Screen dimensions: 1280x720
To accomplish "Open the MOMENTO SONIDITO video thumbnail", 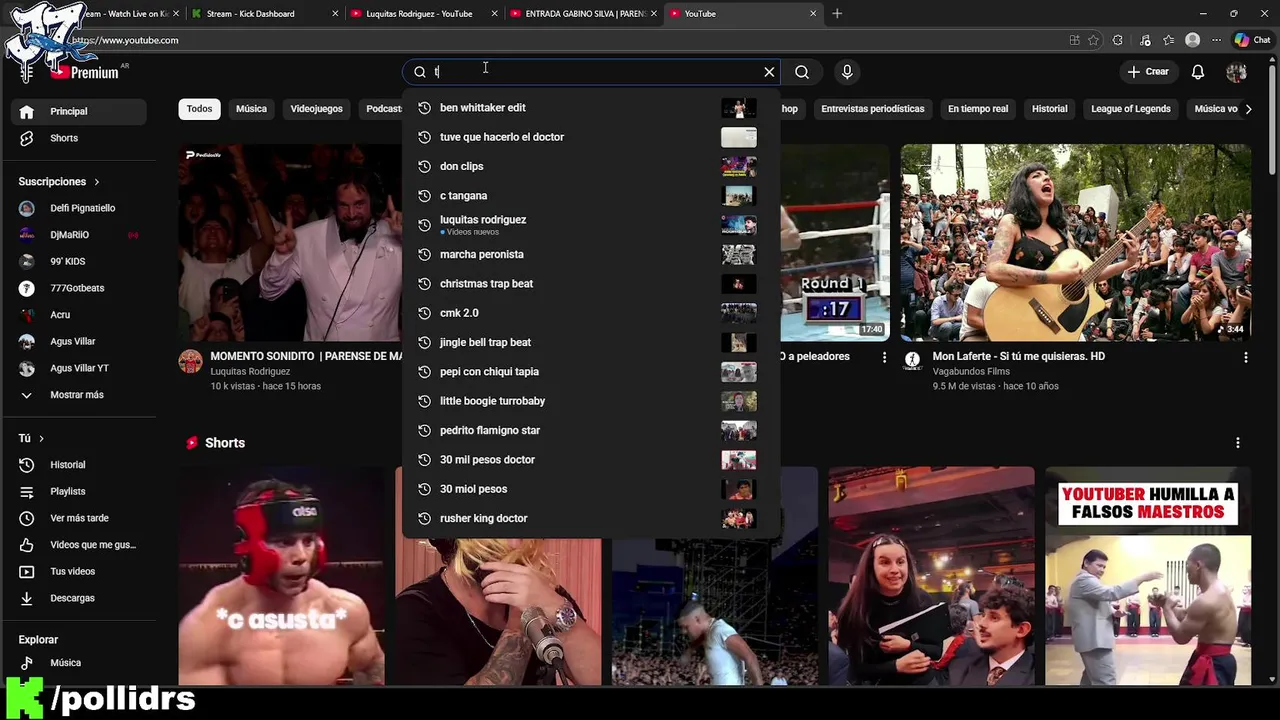I will (x=290, y=243).
